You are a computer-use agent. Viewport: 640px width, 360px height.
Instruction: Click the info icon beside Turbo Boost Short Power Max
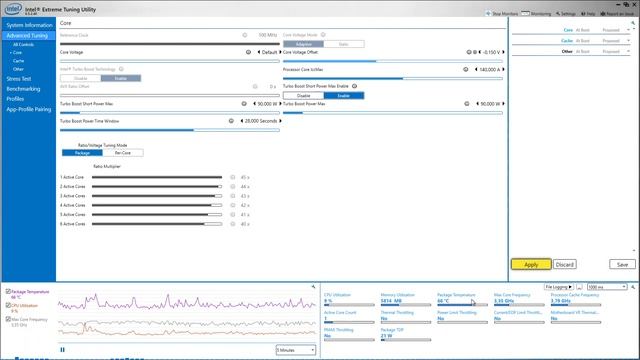click(x=244, y=104)
